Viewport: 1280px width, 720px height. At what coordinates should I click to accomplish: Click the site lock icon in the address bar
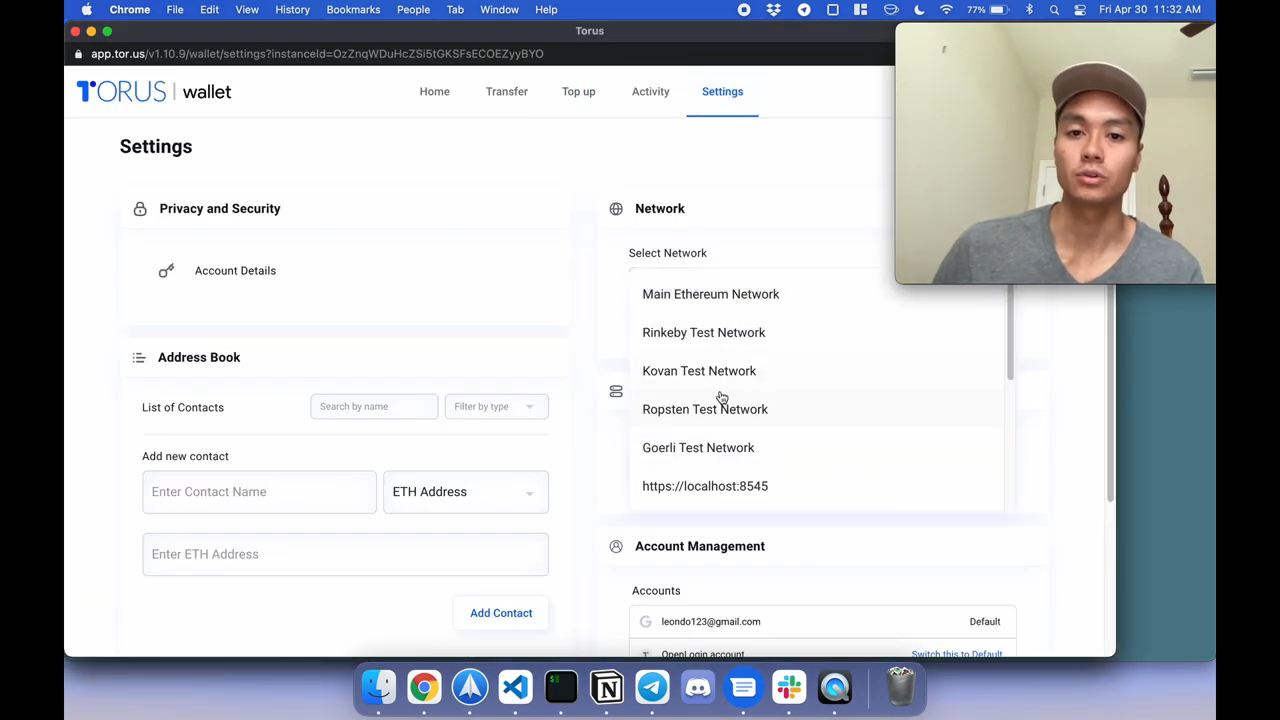[x=79, y=54]
